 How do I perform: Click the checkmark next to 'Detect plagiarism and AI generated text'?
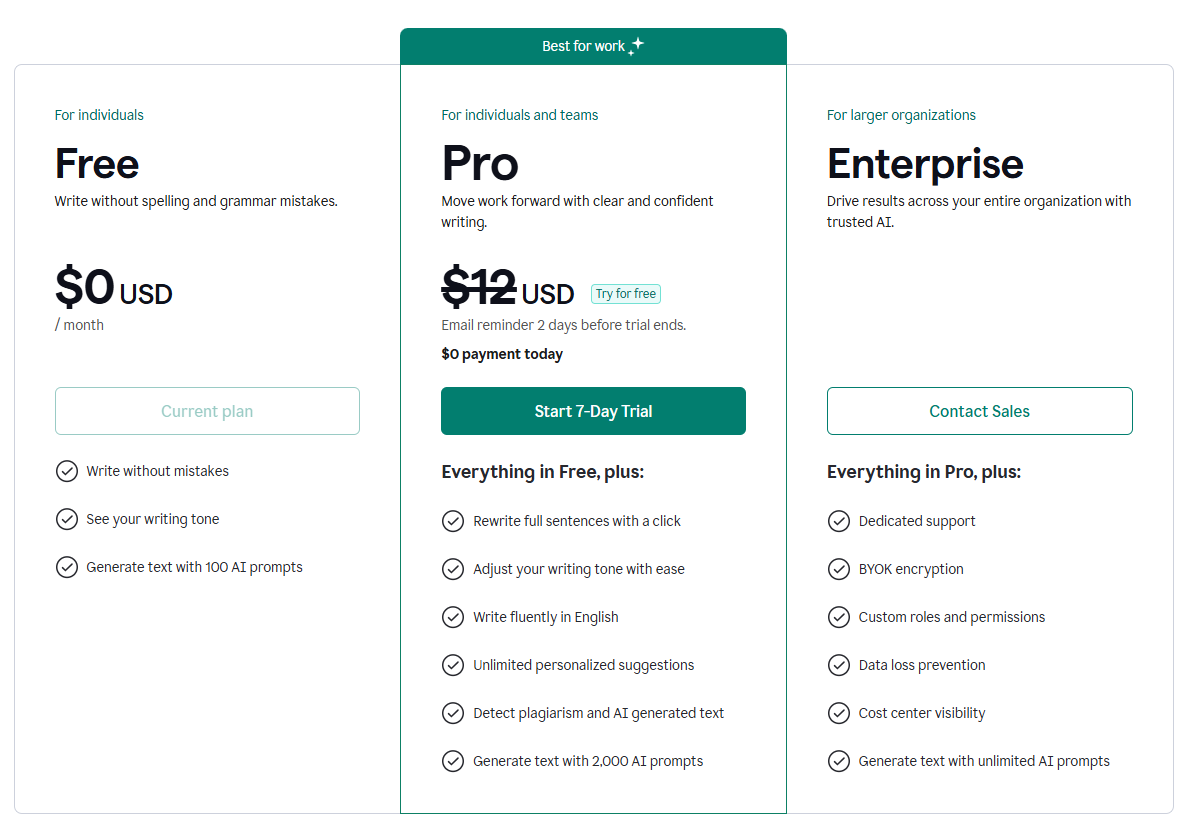point(453,712)
